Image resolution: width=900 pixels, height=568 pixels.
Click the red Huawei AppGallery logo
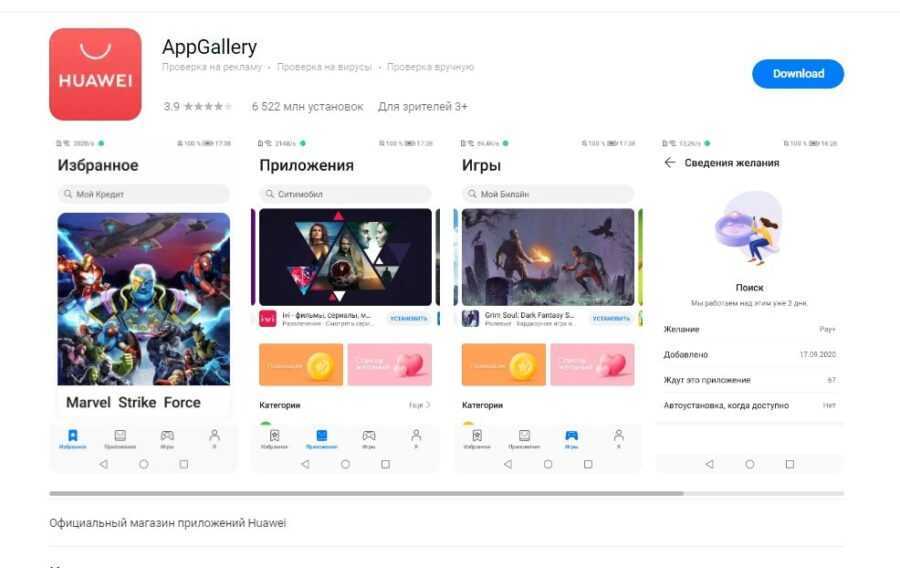point(95,74)
